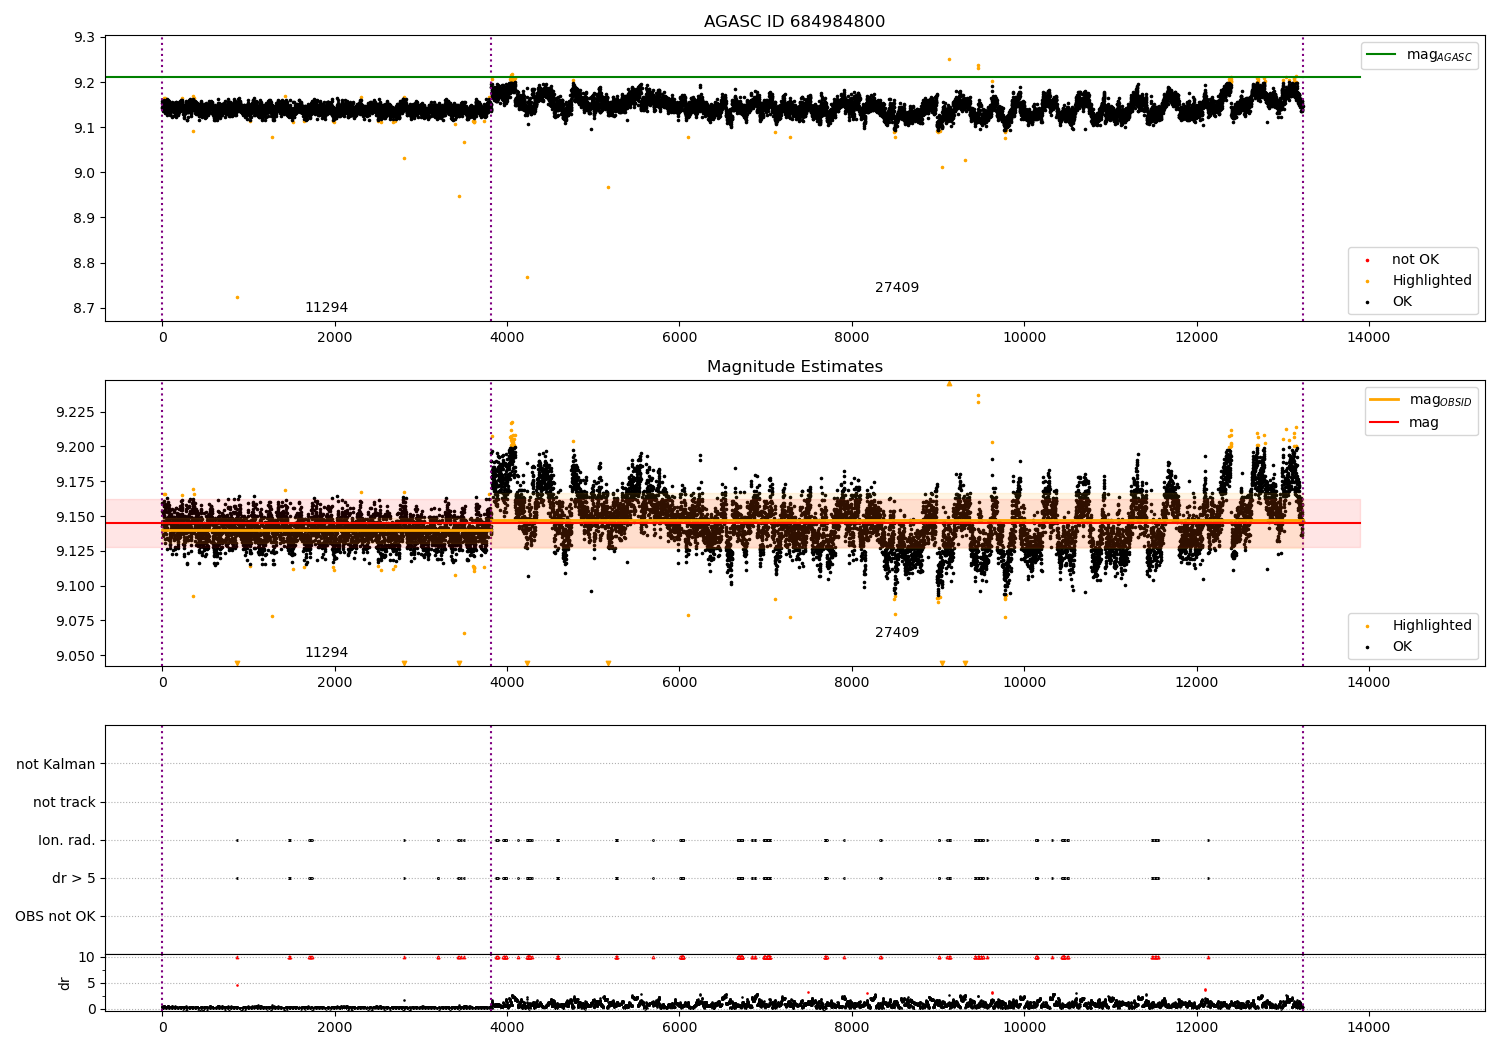Click the Magnitude Estimates subplot title
This screenshot has height=1050, width=1500.
tap(794, 367)
